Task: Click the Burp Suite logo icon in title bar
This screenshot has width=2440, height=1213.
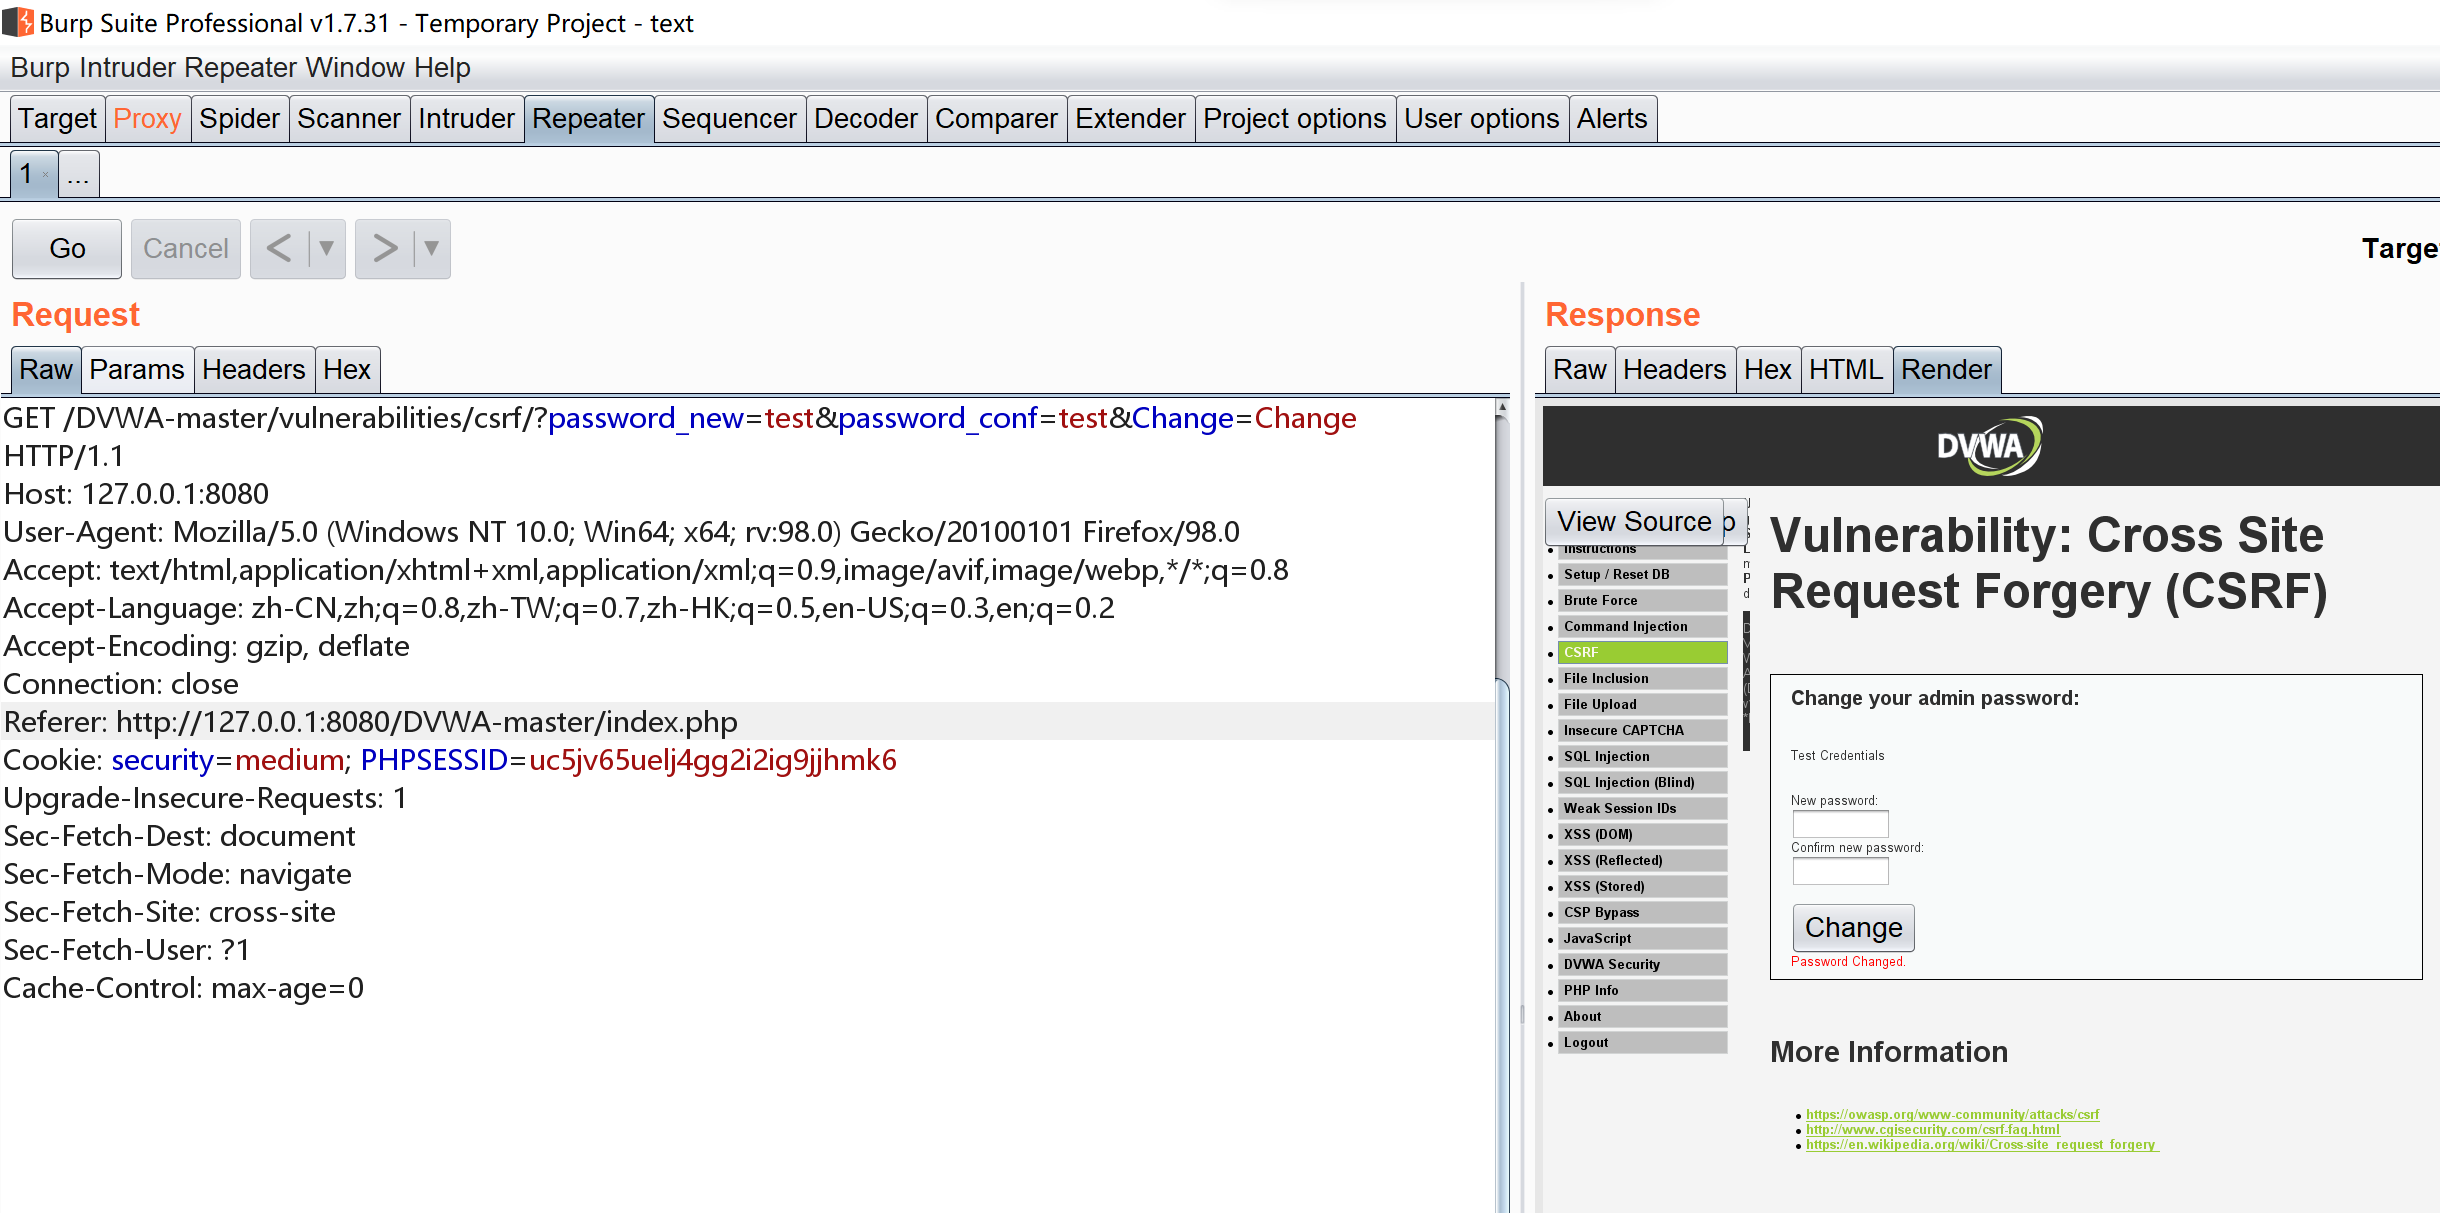Action: click(18, 22)
